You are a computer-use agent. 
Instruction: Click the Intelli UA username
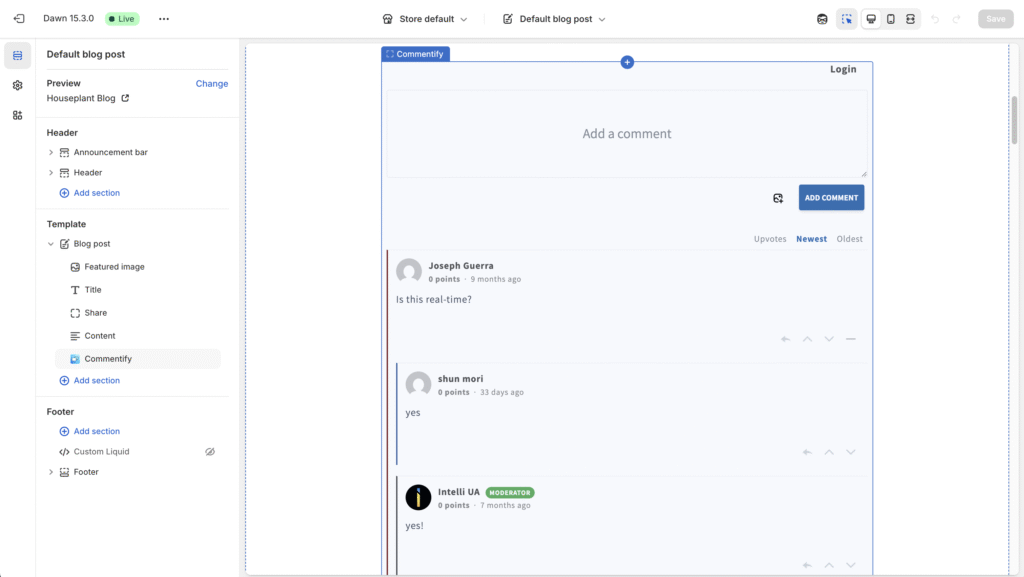[458, 492]
